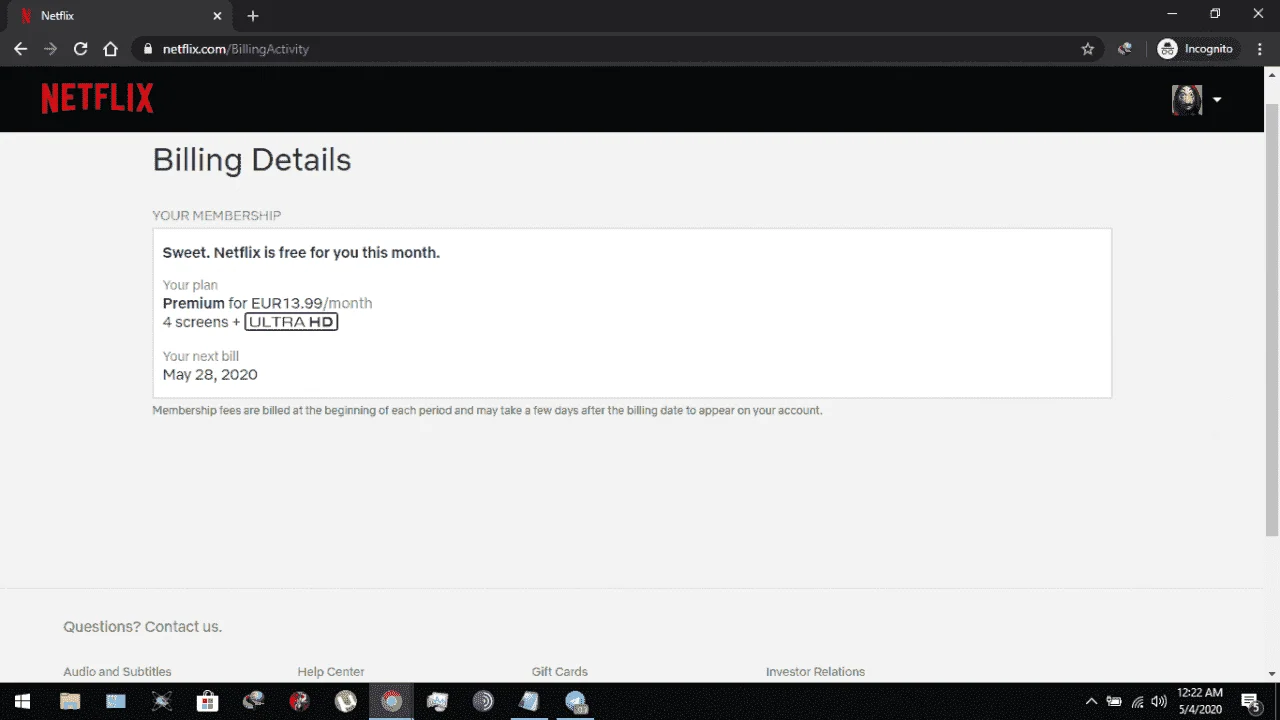1280x720 pixels.
Task: Open the Gift Cards footer link
Action: (560, 672)
